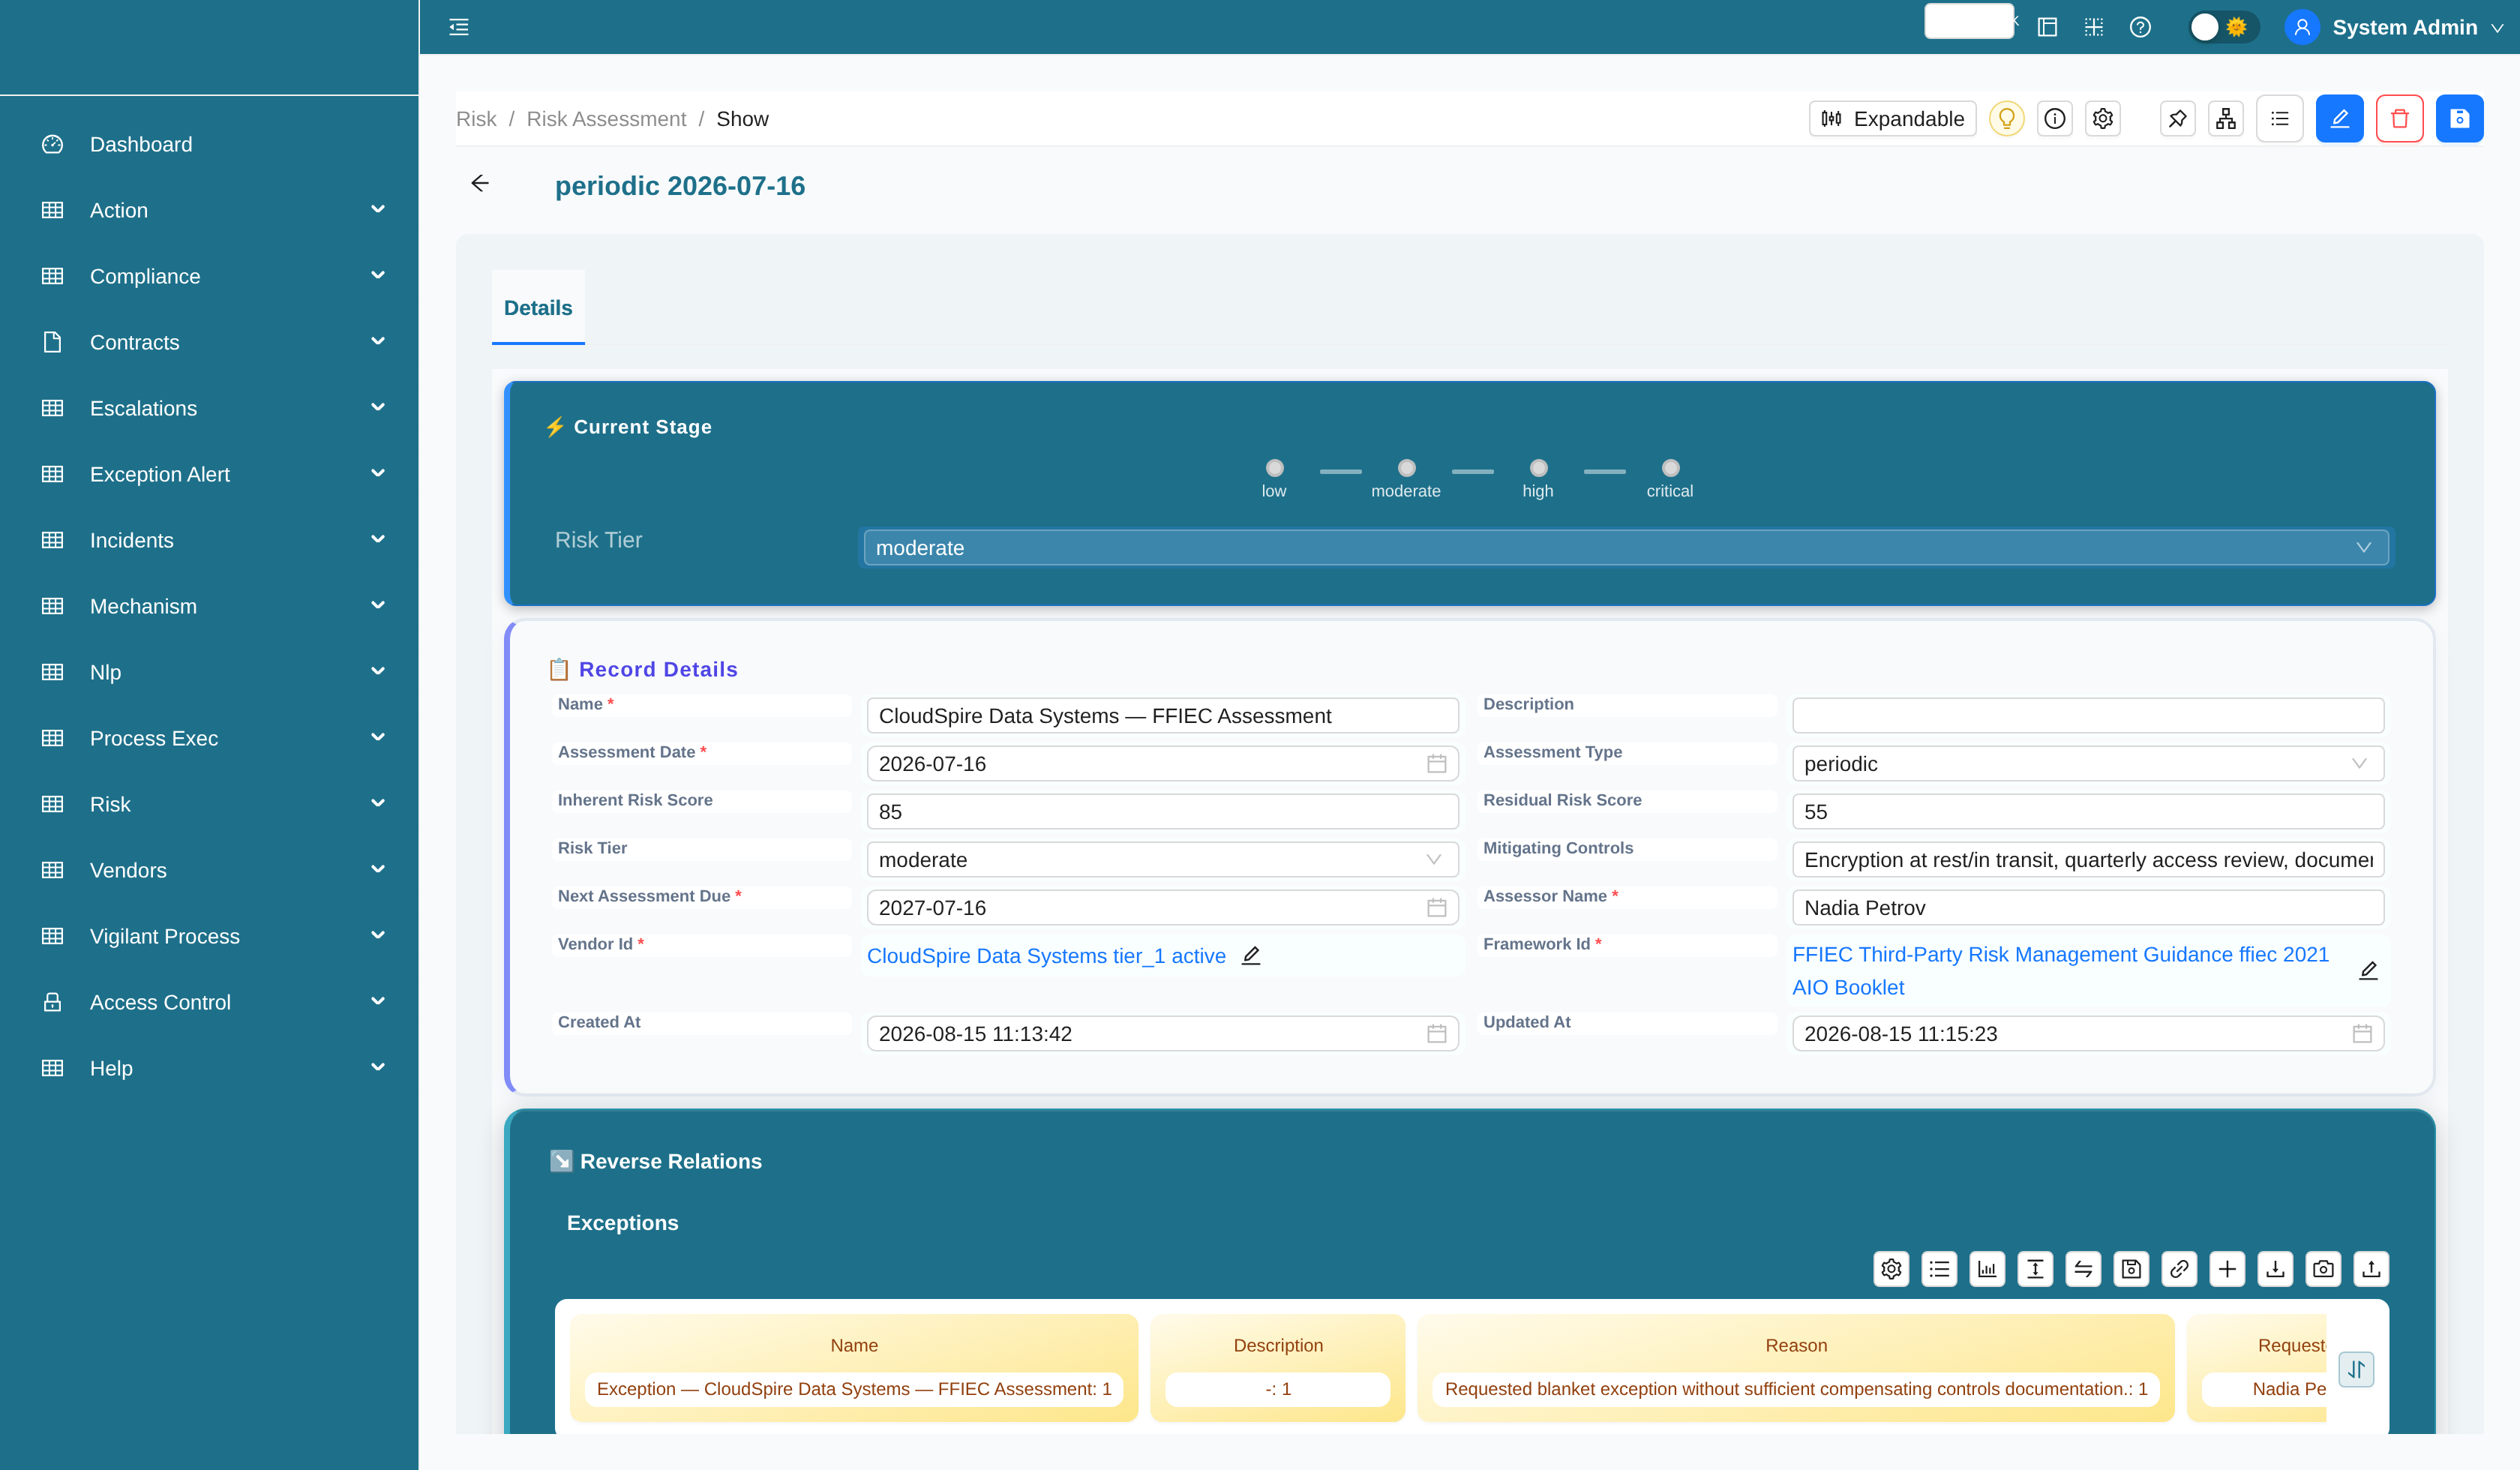The width and height of the screenshot is (2520, 1470).
Task: Open the hierarchy tree icon
Action: (2226, 119)
